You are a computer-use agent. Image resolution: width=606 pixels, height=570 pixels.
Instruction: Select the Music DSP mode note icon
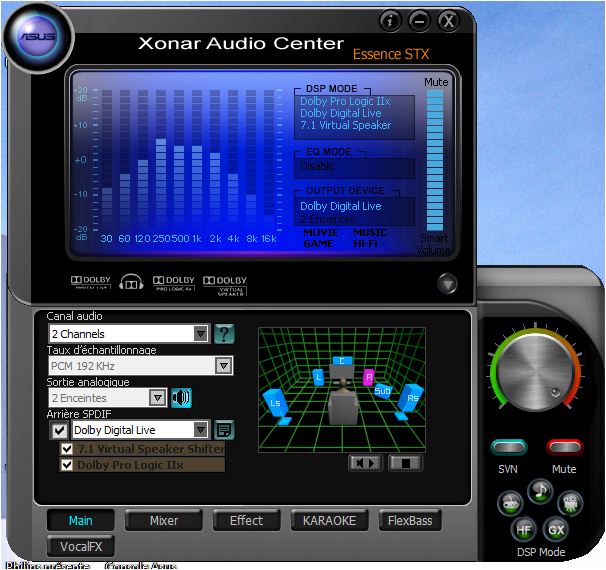[540, 492]
